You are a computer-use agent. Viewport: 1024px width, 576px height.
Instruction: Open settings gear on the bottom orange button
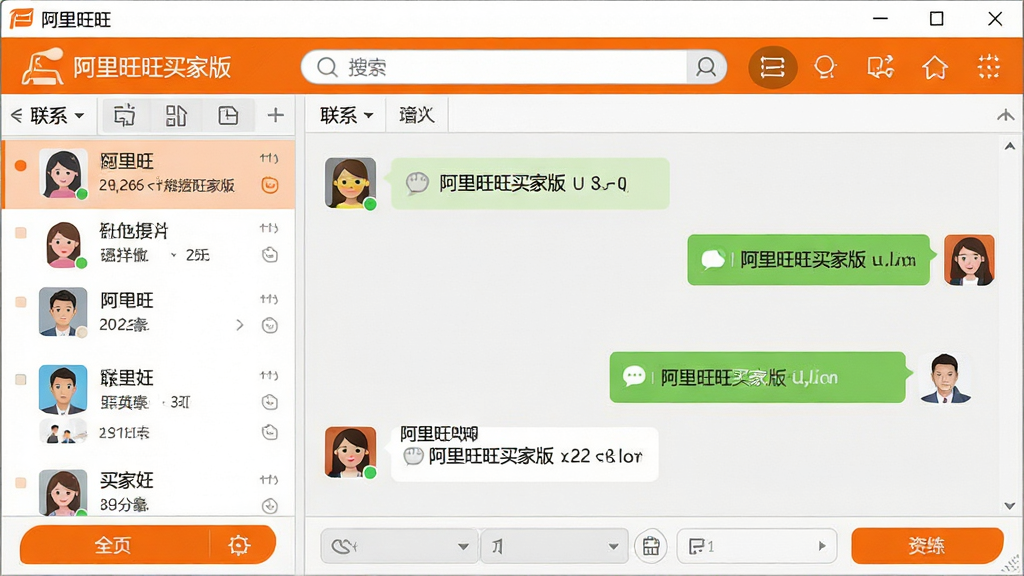239,545
